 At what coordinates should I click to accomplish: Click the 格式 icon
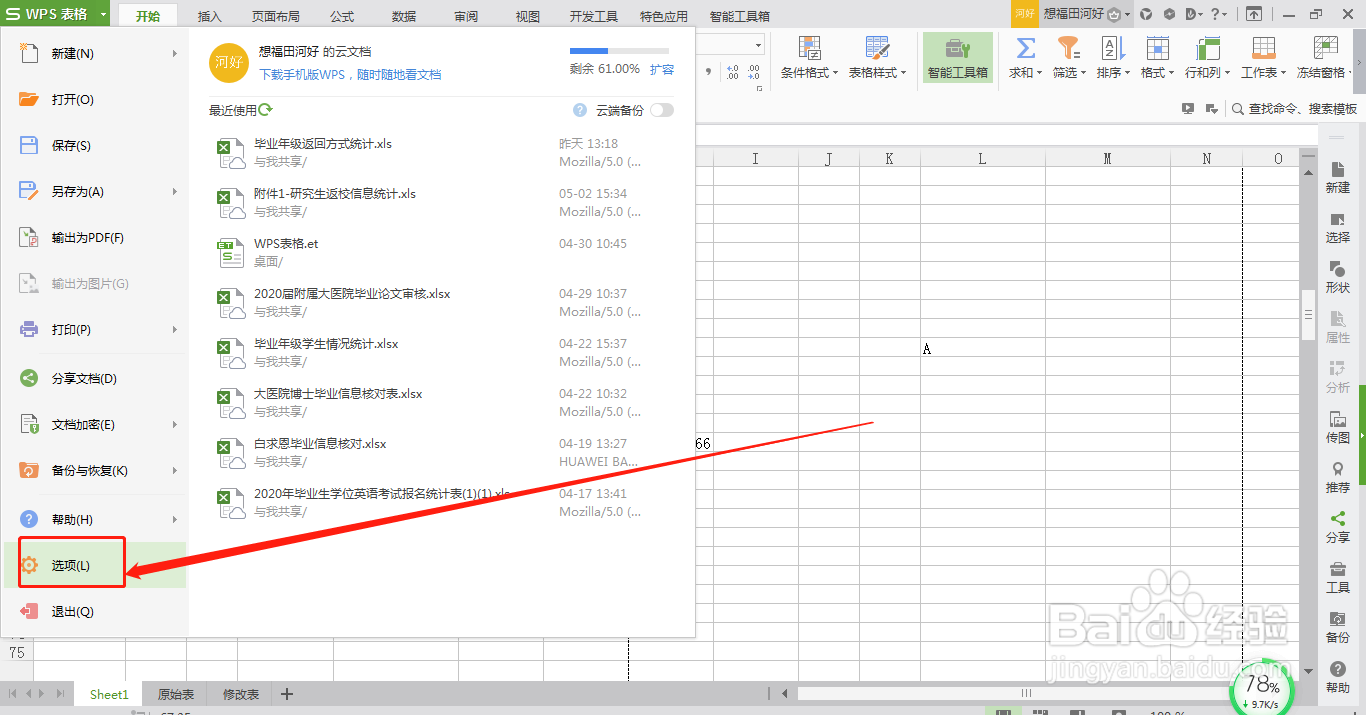click(1157, 48)
